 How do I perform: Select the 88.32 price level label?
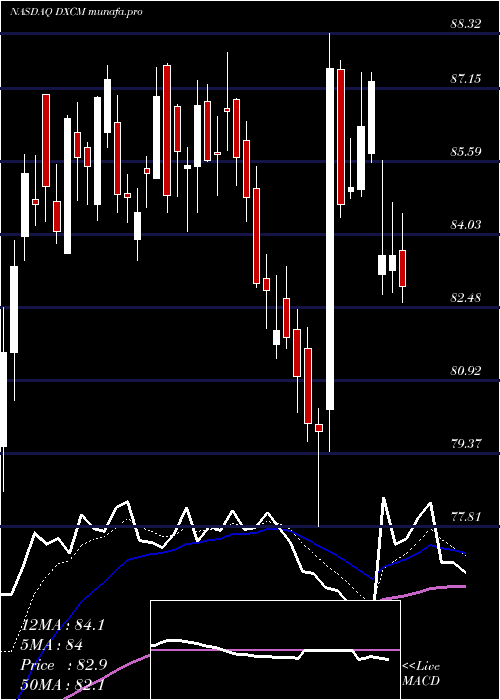tap(466, 24)
